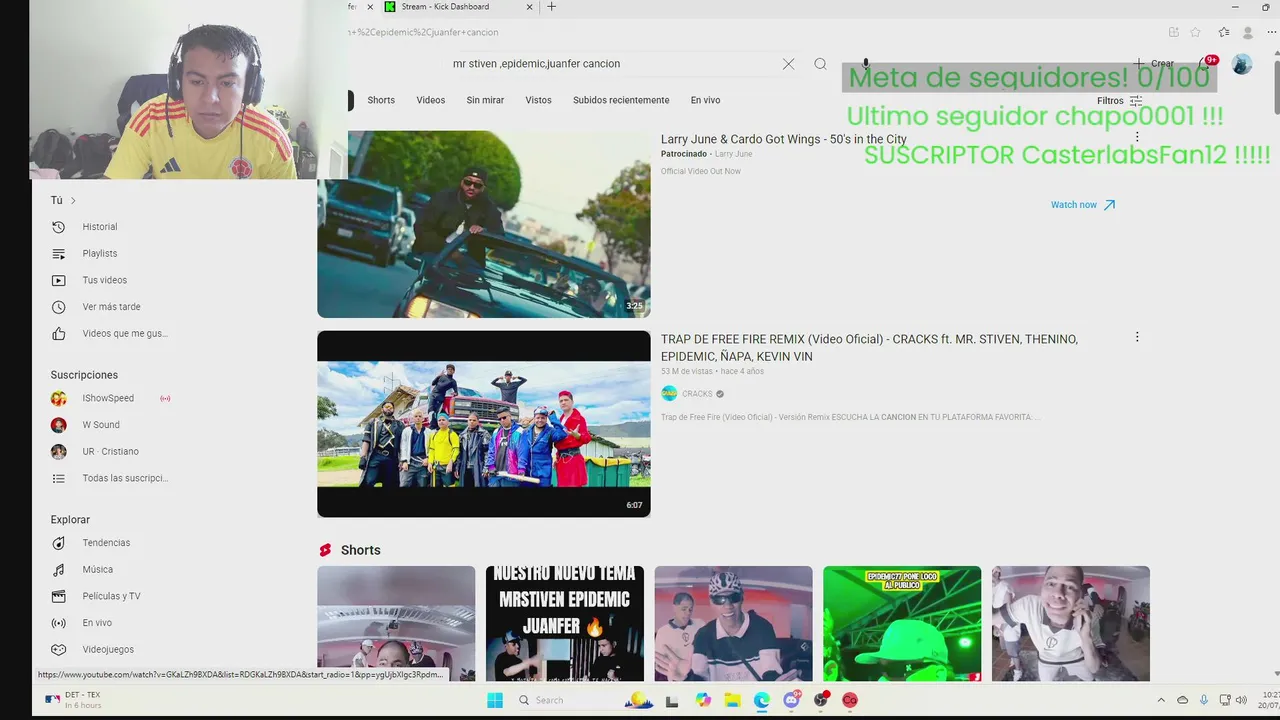Image resolution: width=1280 pixels, height=720 pixels.
Task: Open the new browser tab plus button
Action: coord(551,7)
